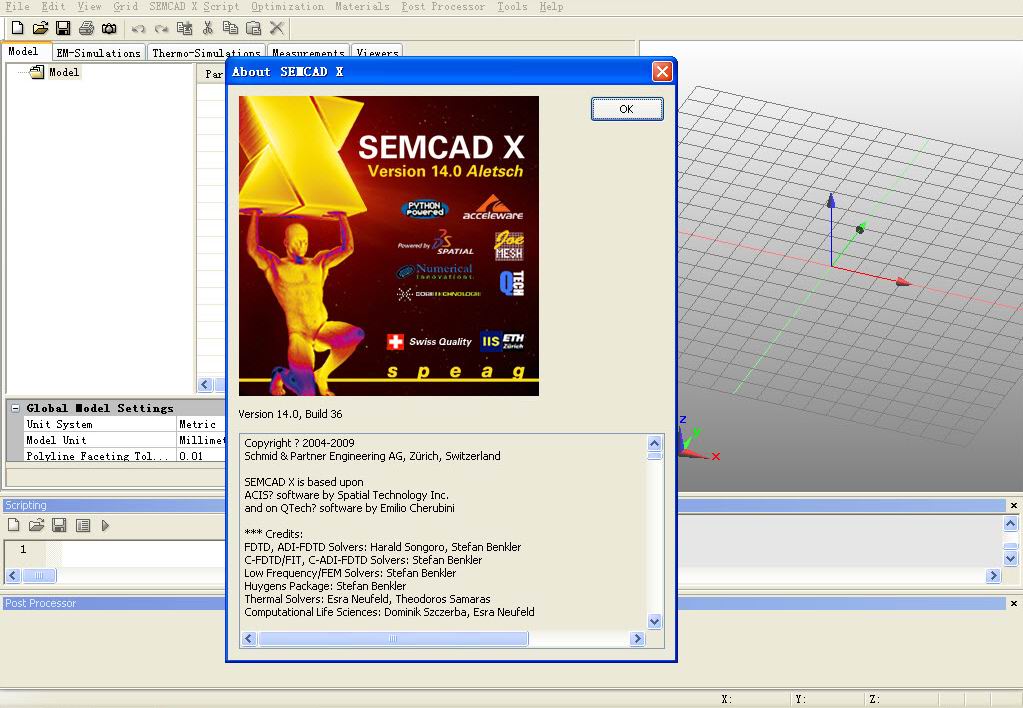Close the About SEMCAD X dialog
The height and width of the screenshot is (708, 1023).
tap(662, 71)
